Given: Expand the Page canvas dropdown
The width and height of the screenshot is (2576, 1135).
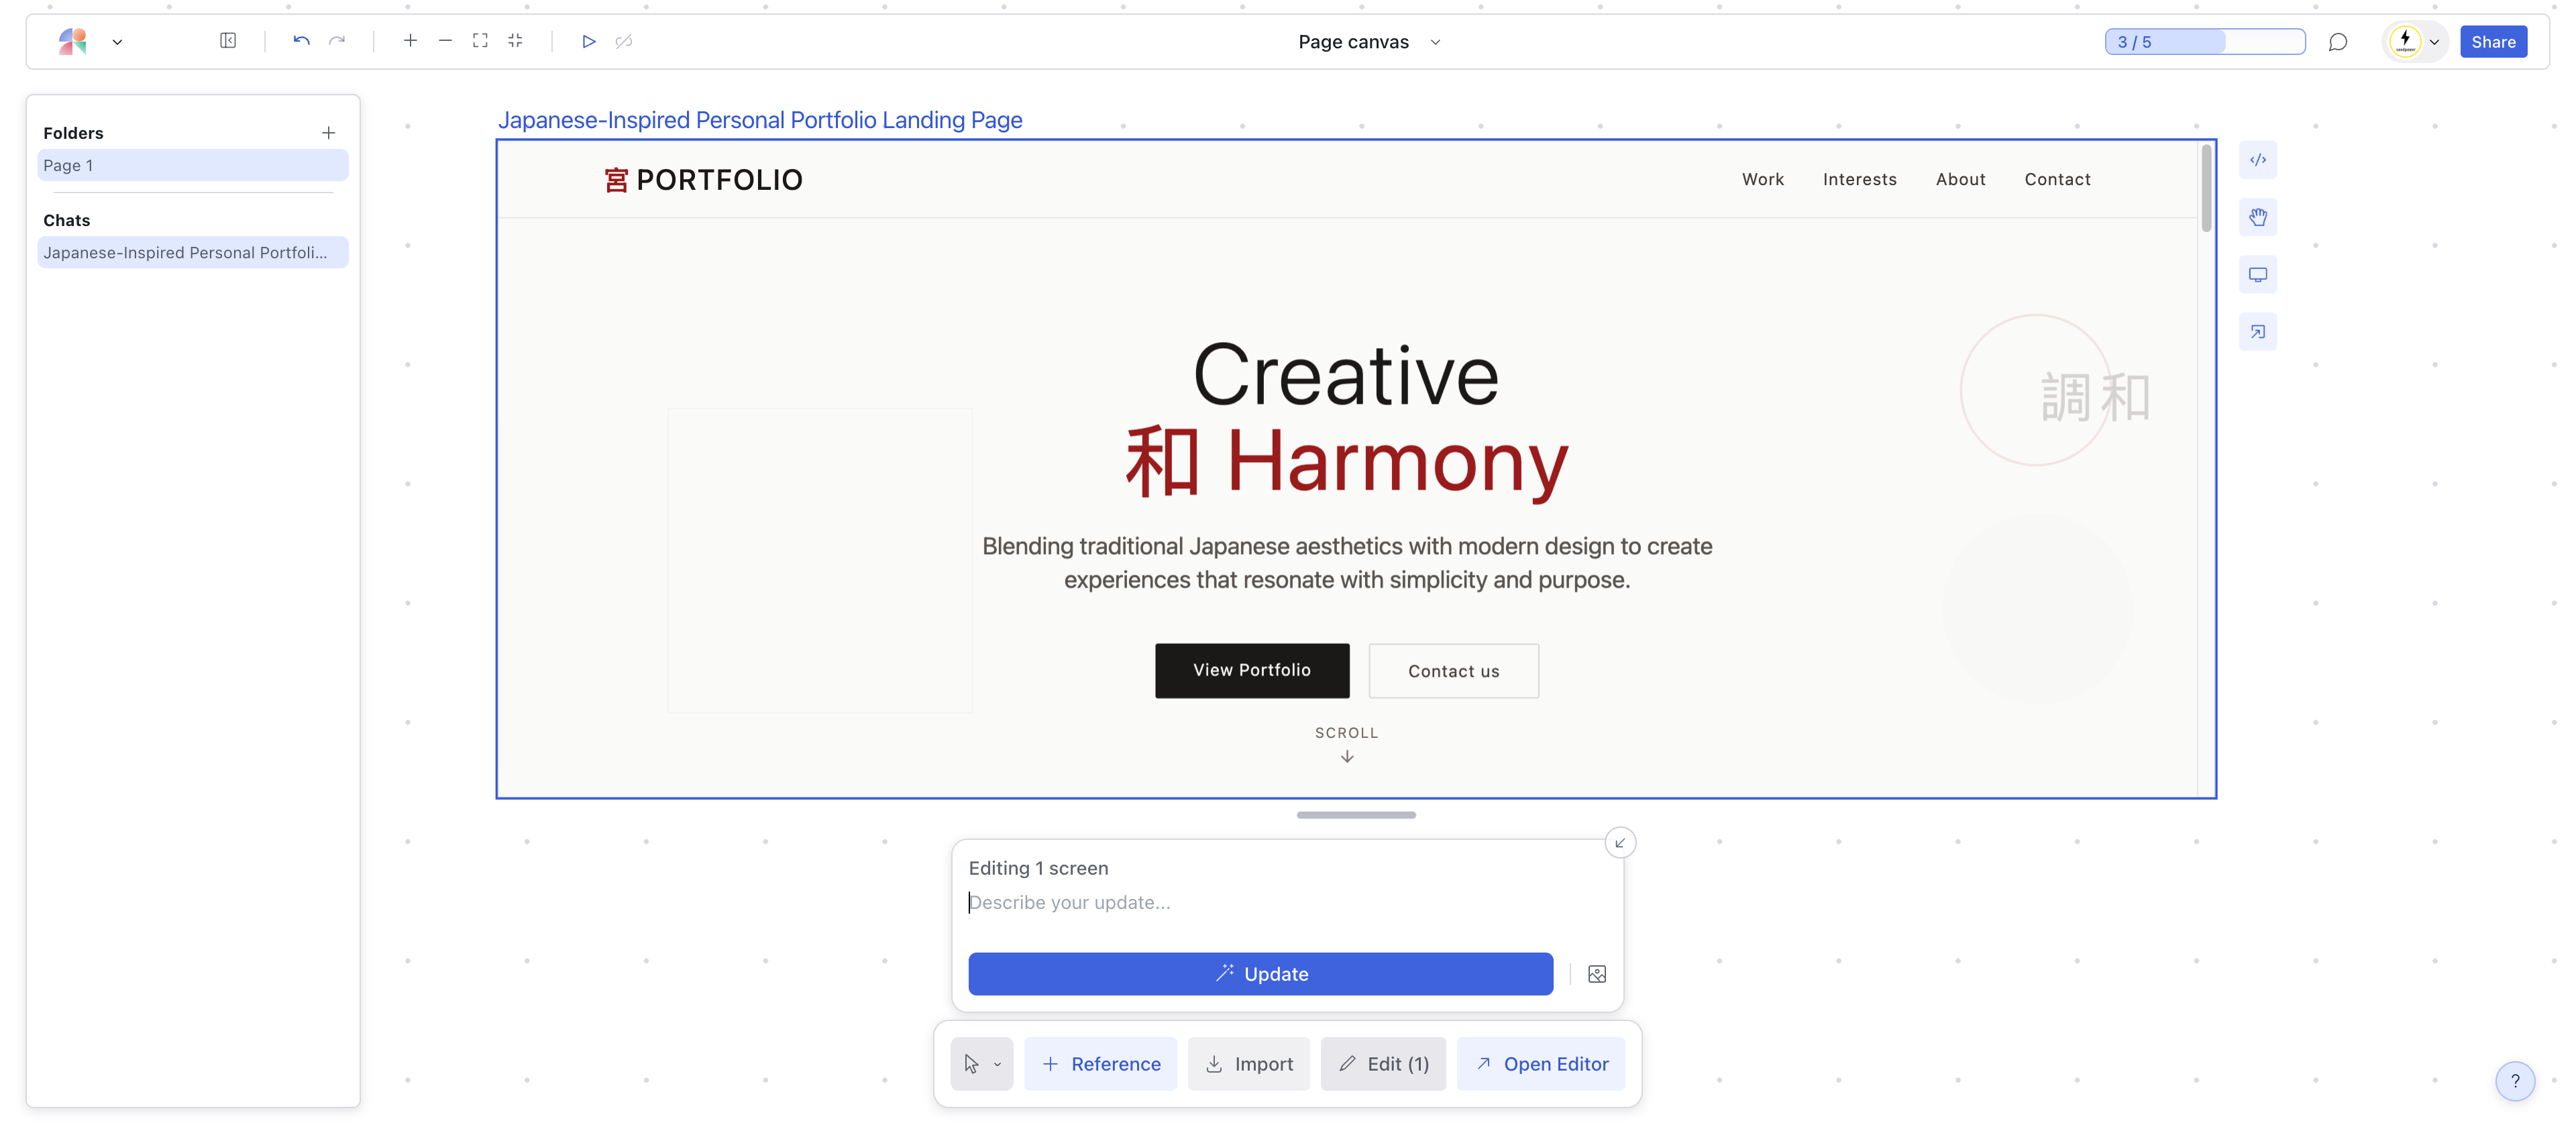Looking at the screenshot, I should (x=1435, y=42).
